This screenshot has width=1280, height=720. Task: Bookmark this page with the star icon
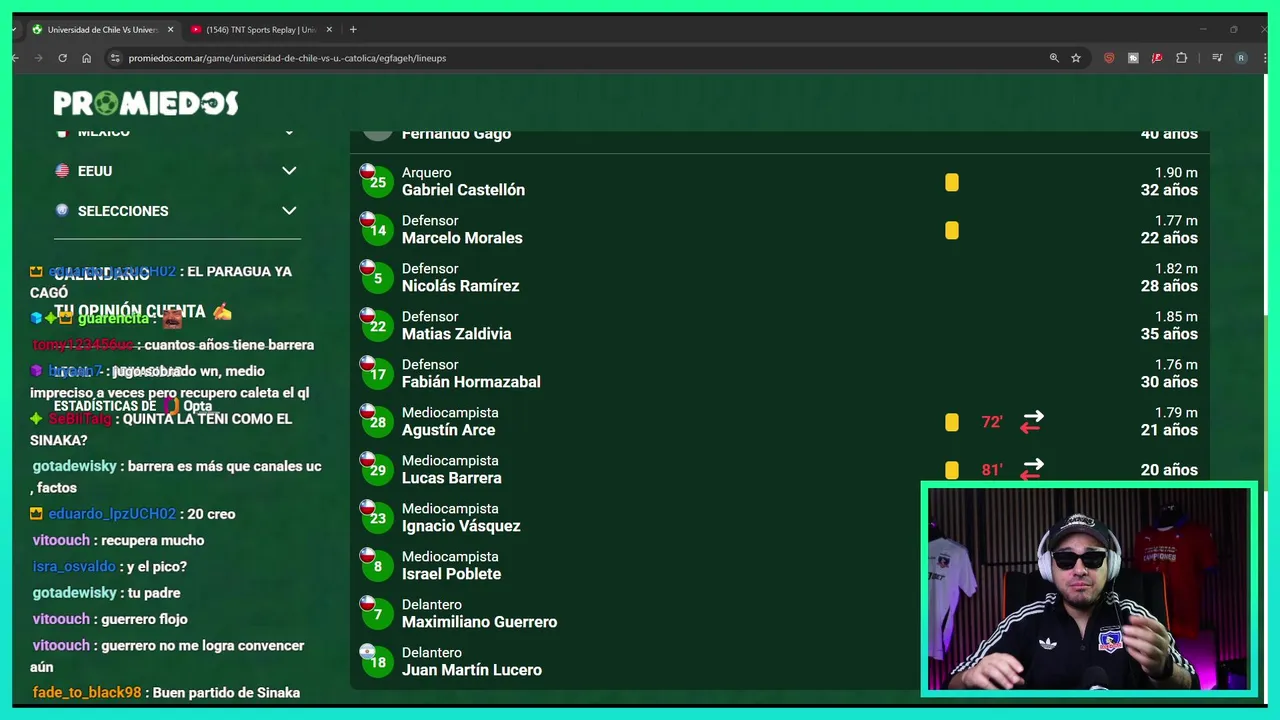coord(1076,58)
